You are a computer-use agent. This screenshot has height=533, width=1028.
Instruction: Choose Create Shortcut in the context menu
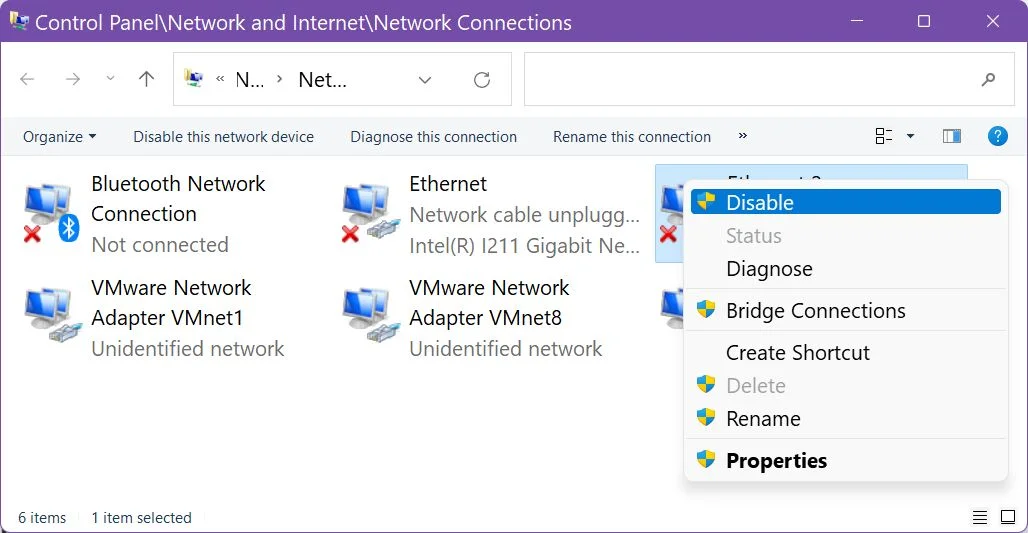pyautogui.click(x=846, y=353)
